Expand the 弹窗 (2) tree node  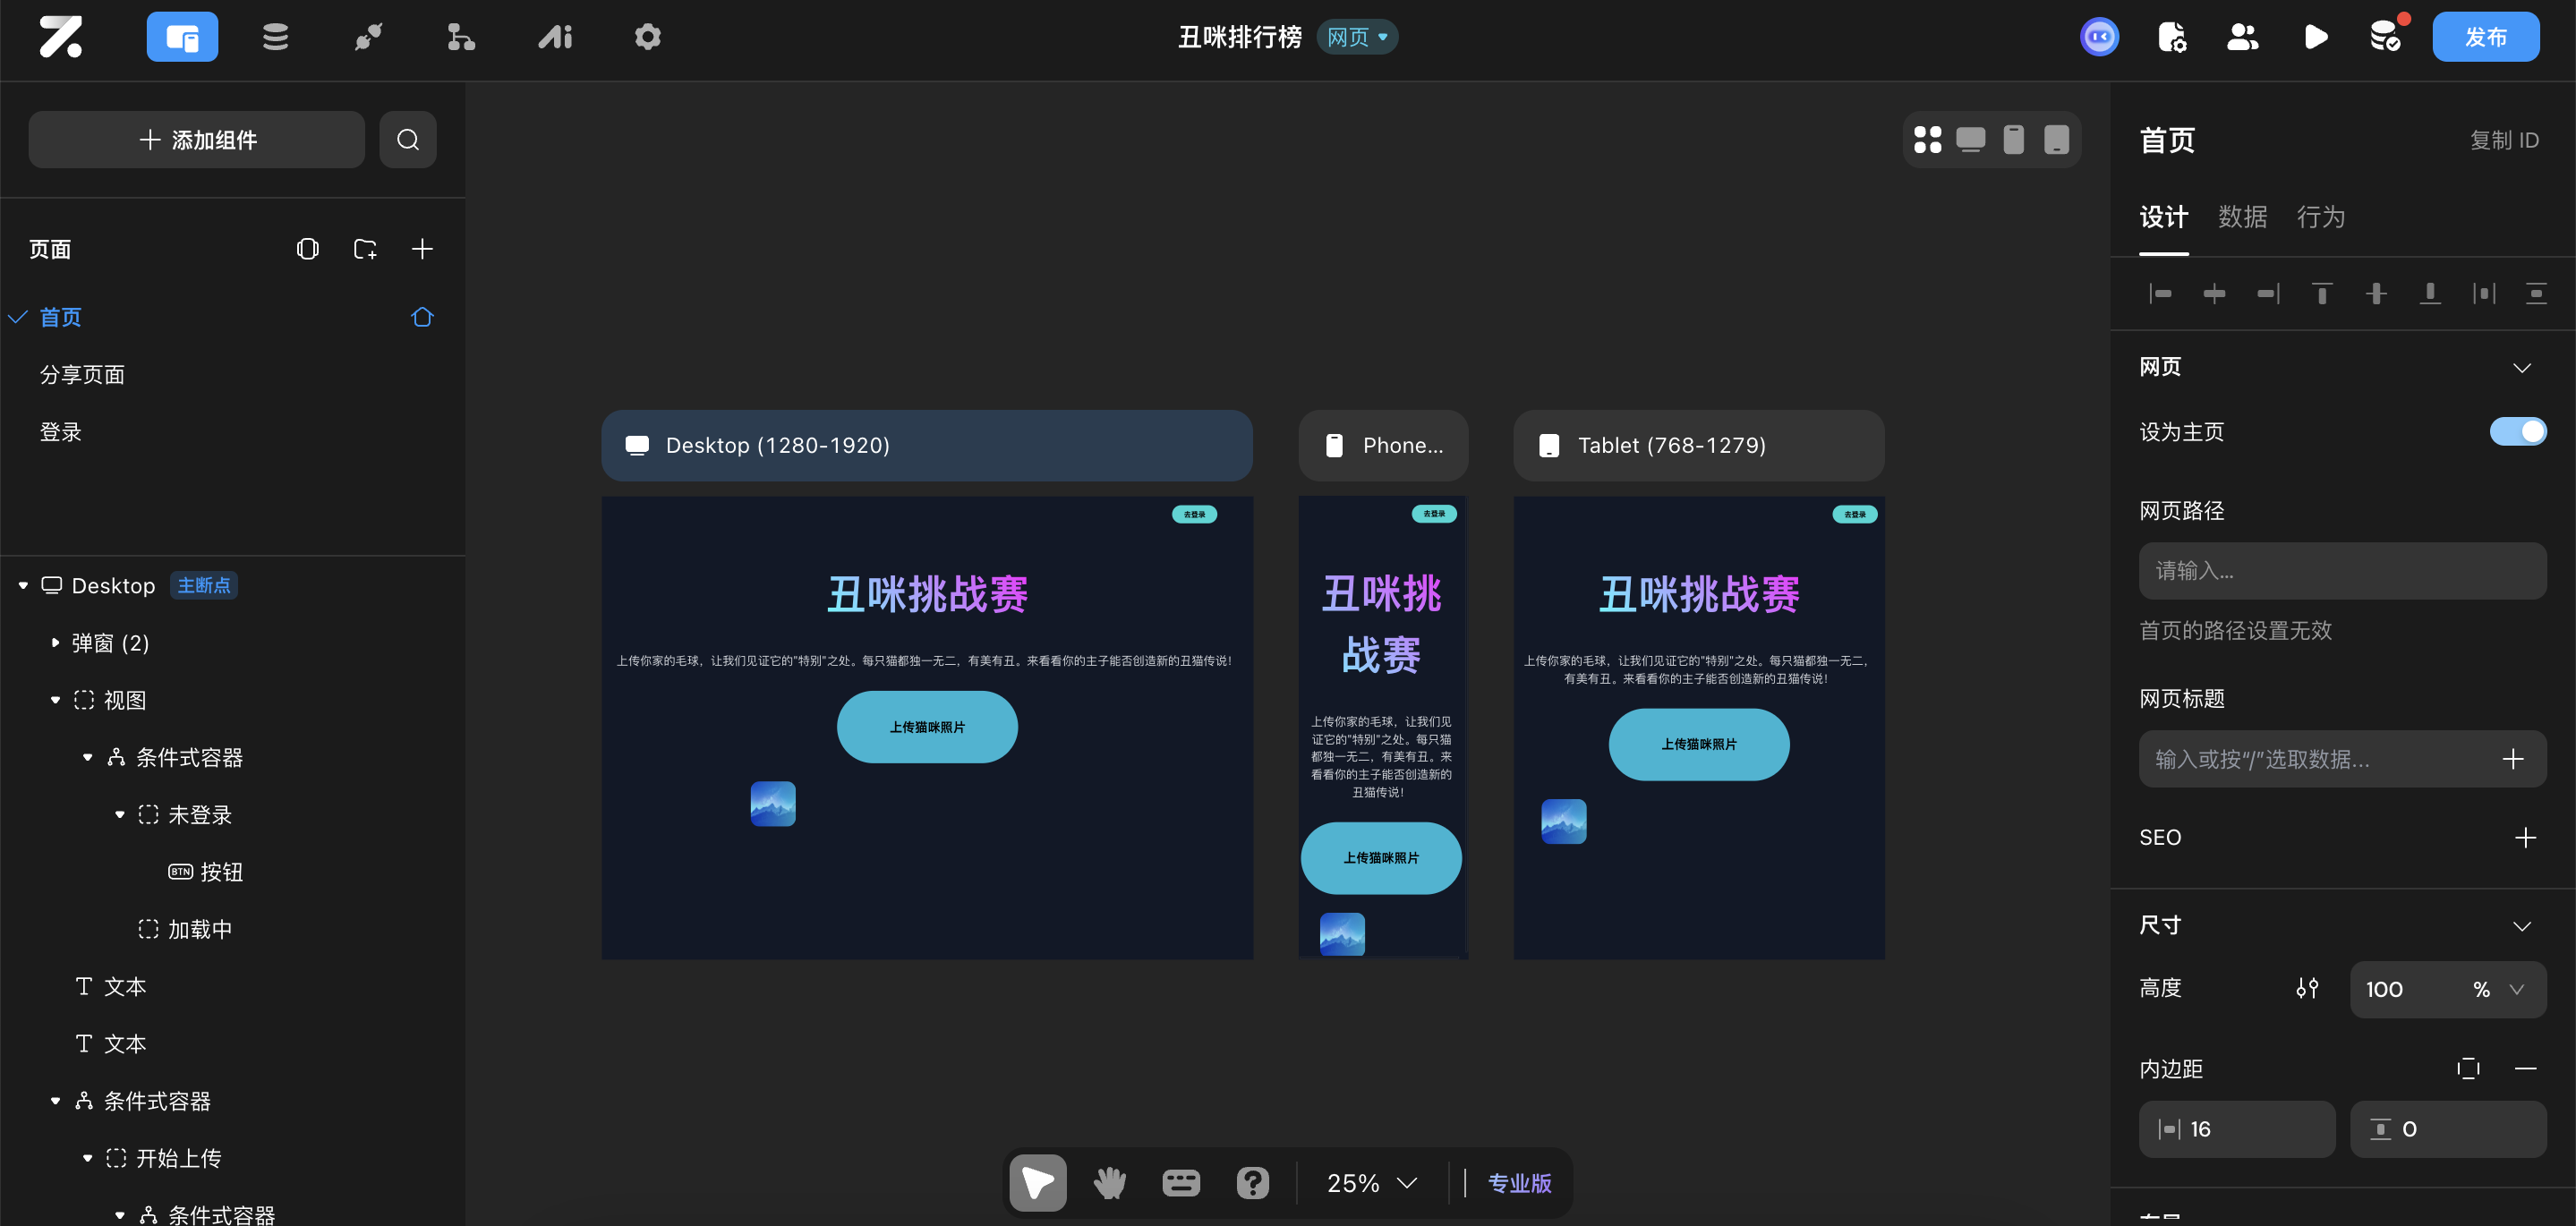click(55, 643)
